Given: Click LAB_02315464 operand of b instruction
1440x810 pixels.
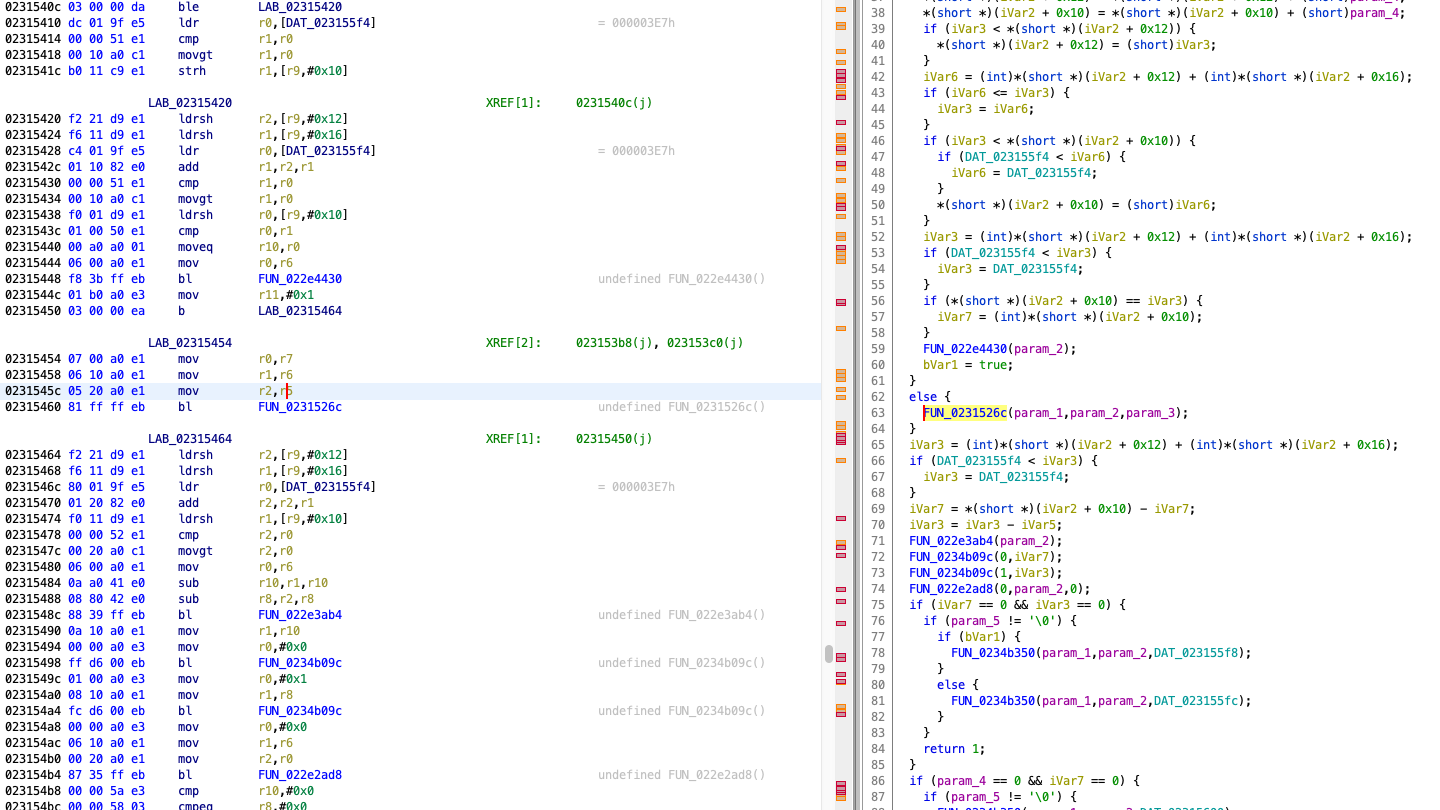Looking at the screenshot, I should 300,311.
